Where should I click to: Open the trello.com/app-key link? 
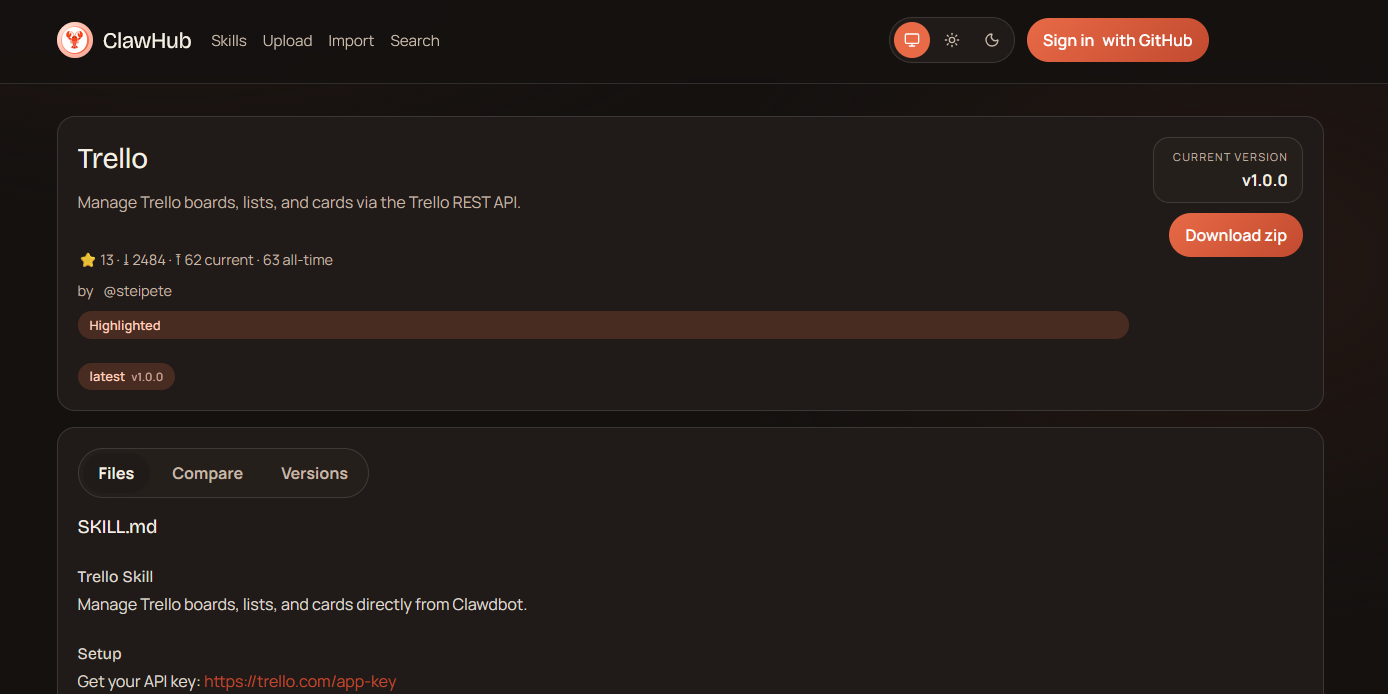pos(300,682)
